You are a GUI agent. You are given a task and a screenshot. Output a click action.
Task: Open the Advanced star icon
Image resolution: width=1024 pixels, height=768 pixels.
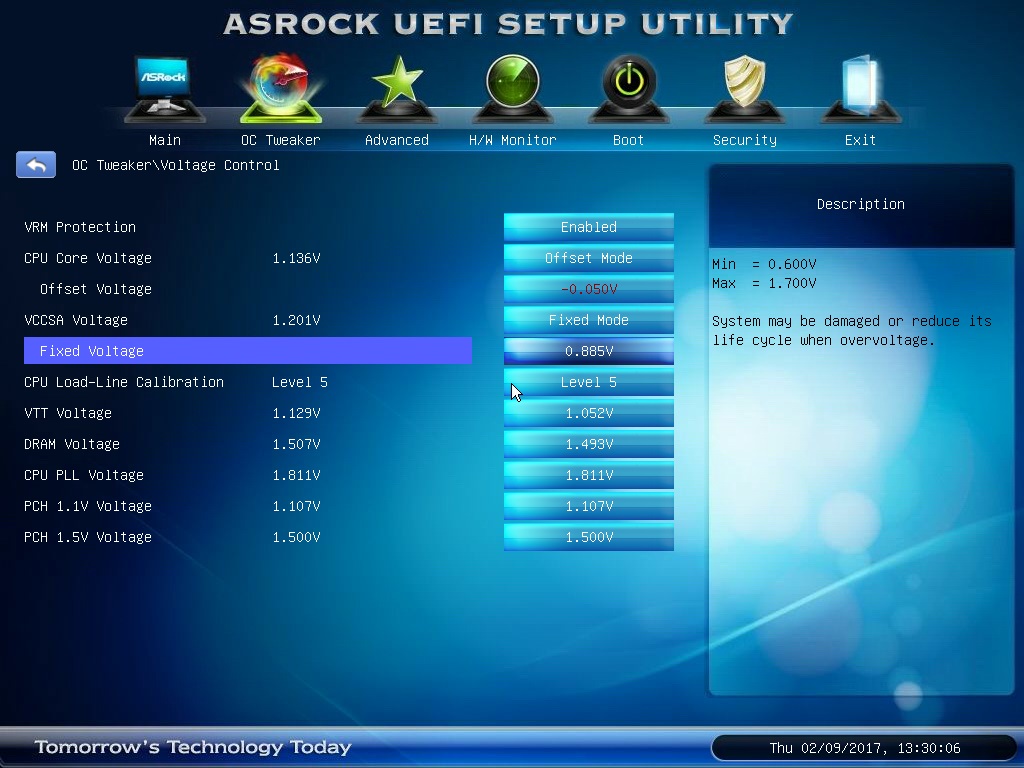point(396,89)
